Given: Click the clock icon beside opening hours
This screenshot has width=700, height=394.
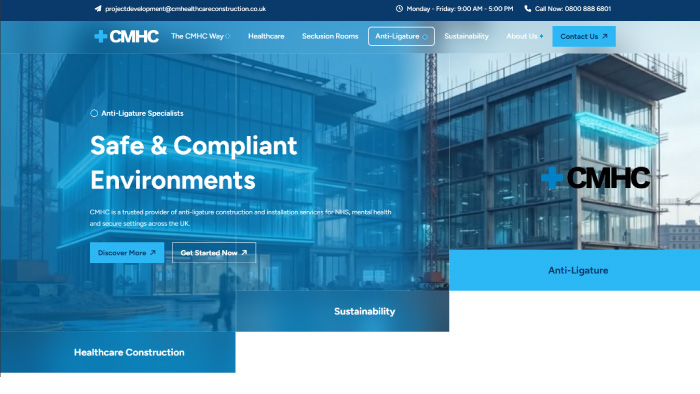Looking at the screenshot, I should pyautogui.click(x=399, y=8).
